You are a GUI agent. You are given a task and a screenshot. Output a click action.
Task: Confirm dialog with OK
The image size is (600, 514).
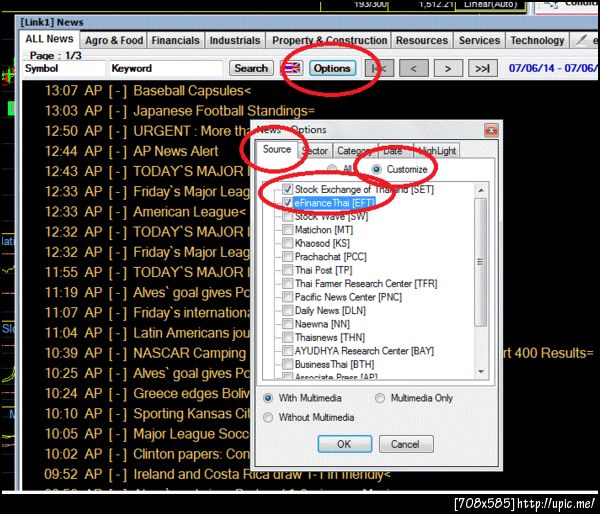point(344,444)
